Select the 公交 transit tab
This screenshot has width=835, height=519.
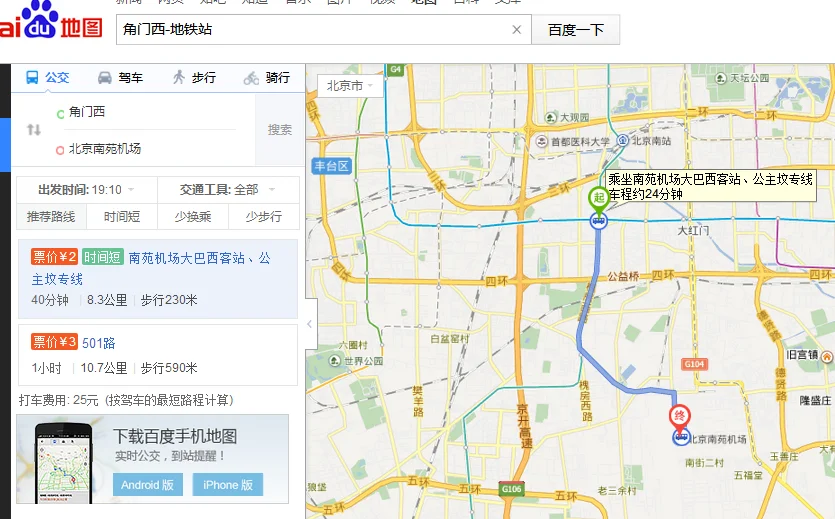(48, 78)
